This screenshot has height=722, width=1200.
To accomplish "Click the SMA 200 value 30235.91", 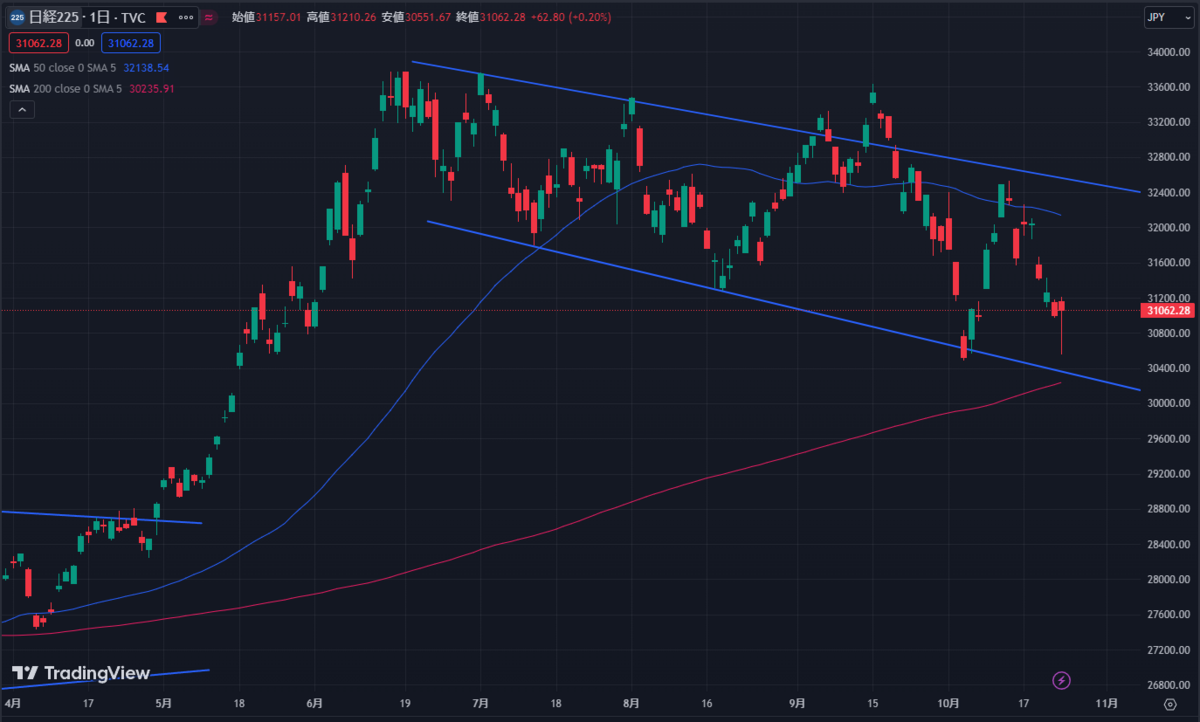I will tap(153, 88).
